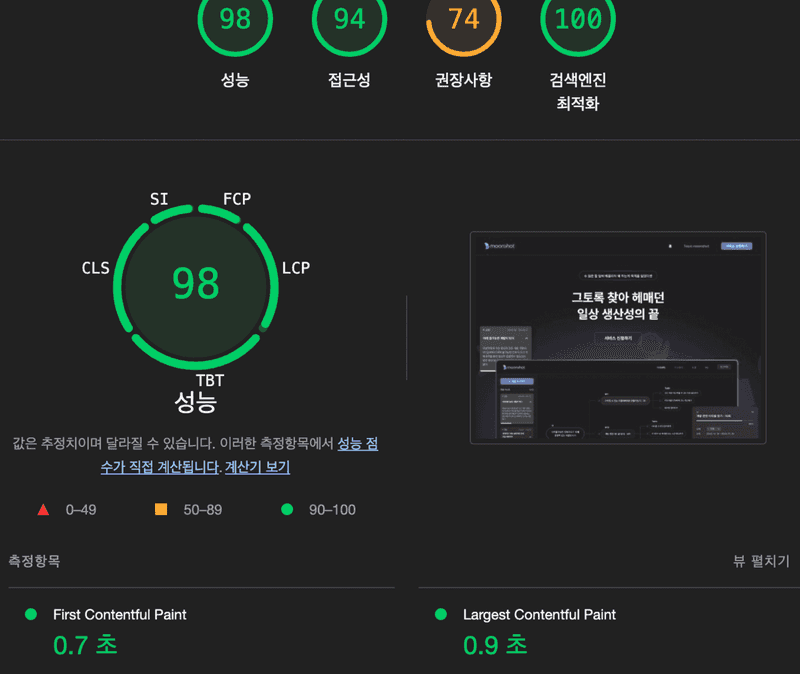Viewport: 800px width, 674px height.
Task: Click the orange 권장사항 gauge showing 74
Action: coord(463,20)
